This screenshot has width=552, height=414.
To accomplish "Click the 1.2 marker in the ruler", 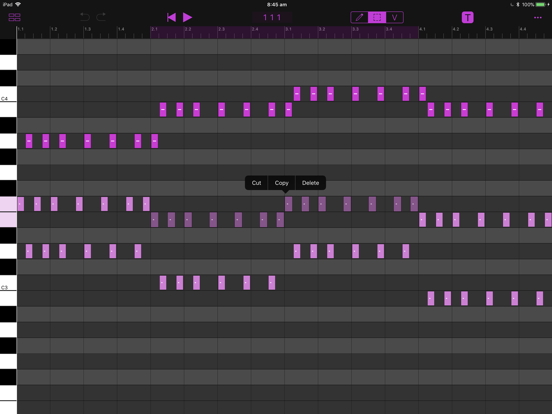I will (54, 29).
